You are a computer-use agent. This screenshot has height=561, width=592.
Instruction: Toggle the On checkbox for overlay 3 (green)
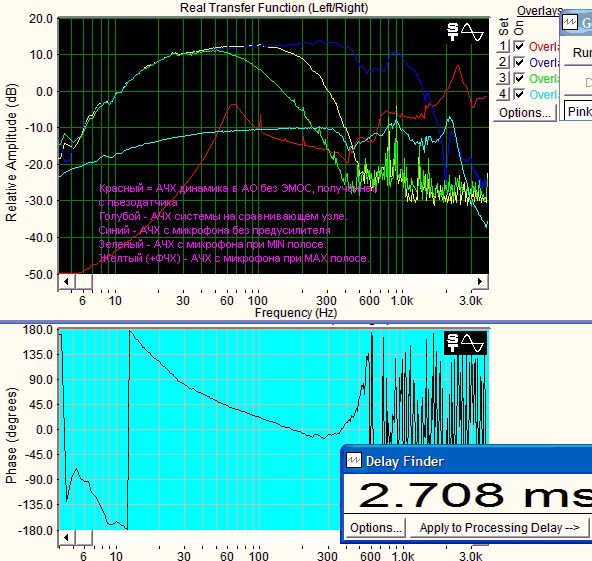pyautogui.click(x=520, y=78)
